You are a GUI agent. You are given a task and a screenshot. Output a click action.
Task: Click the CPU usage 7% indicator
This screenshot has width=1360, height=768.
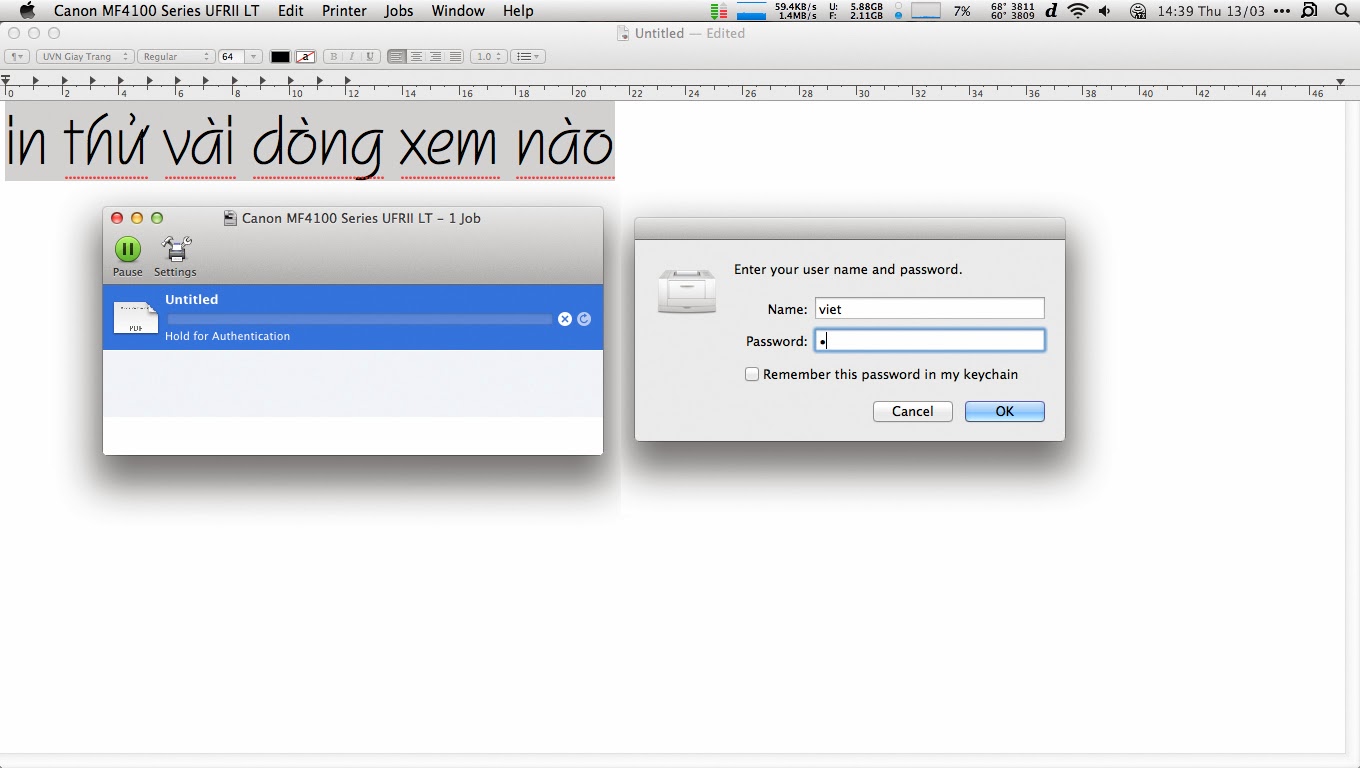962,11
